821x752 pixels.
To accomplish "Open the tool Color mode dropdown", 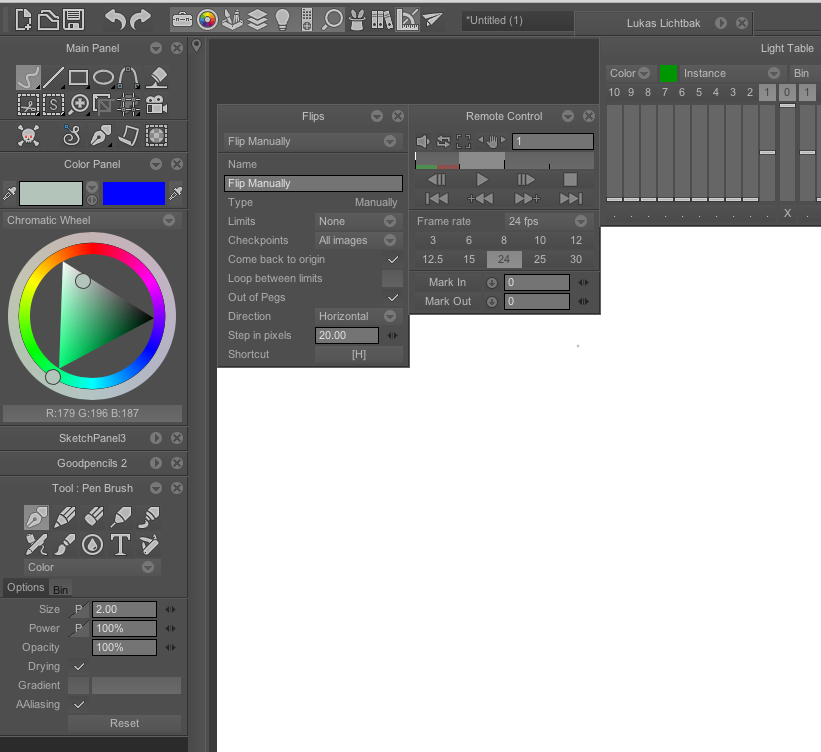I will point(92,567).
